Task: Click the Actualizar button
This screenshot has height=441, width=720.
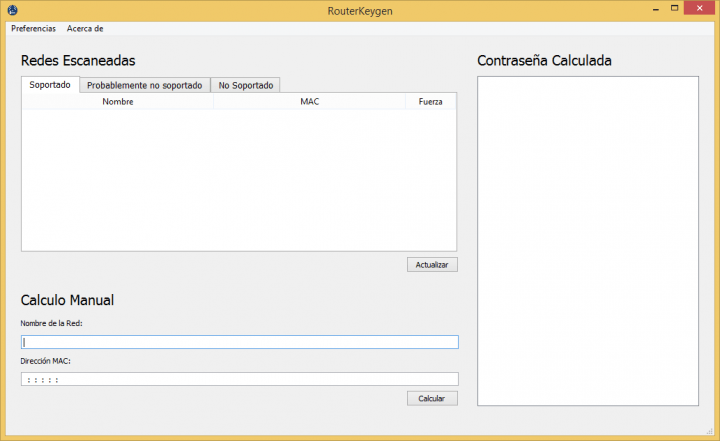Action: tap(432, 265)
